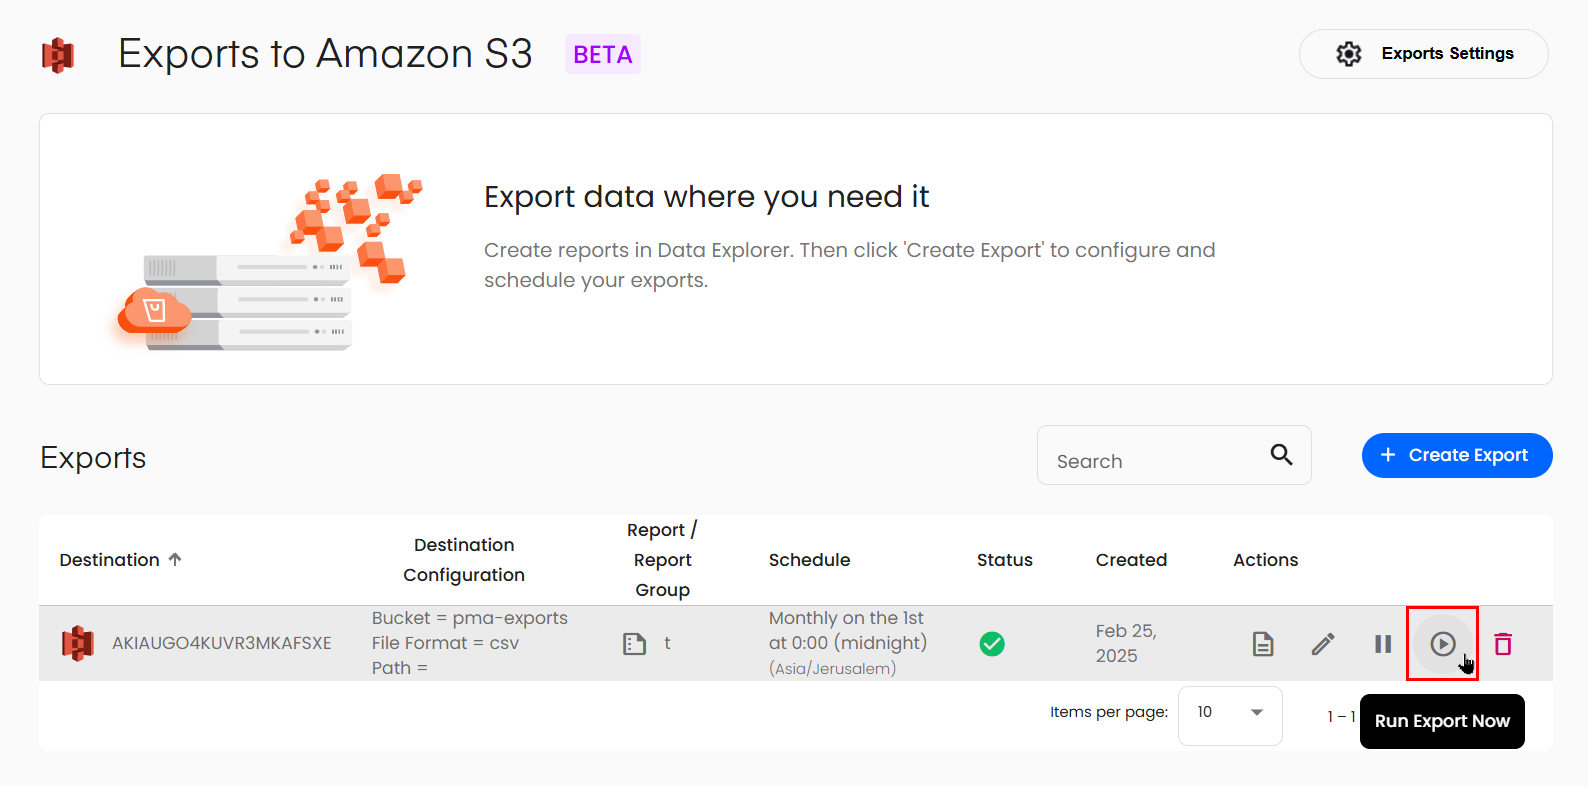The image size is (1588, 786).
Task: Open export log document icon
Action: [x=1263, y=644]
